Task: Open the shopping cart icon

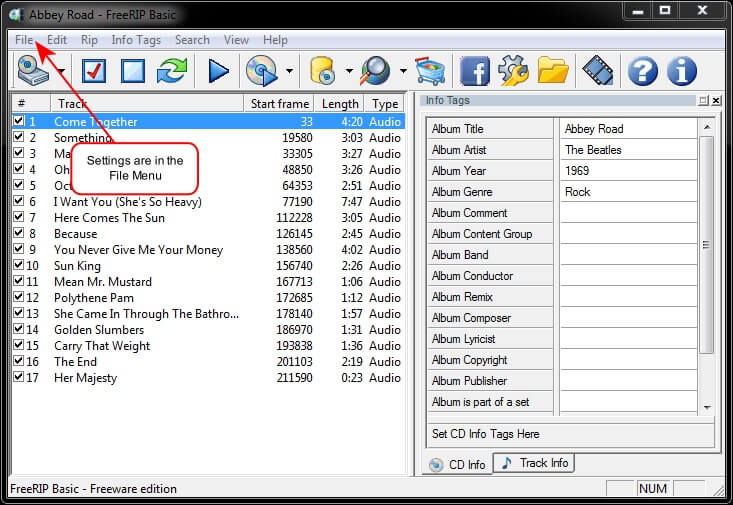Action: click(430, 71)
